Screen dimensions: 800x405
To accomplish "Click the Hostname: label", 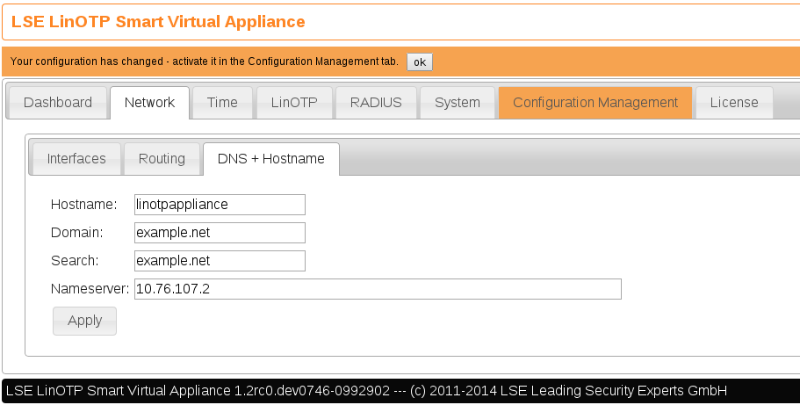I will (84, 205).
